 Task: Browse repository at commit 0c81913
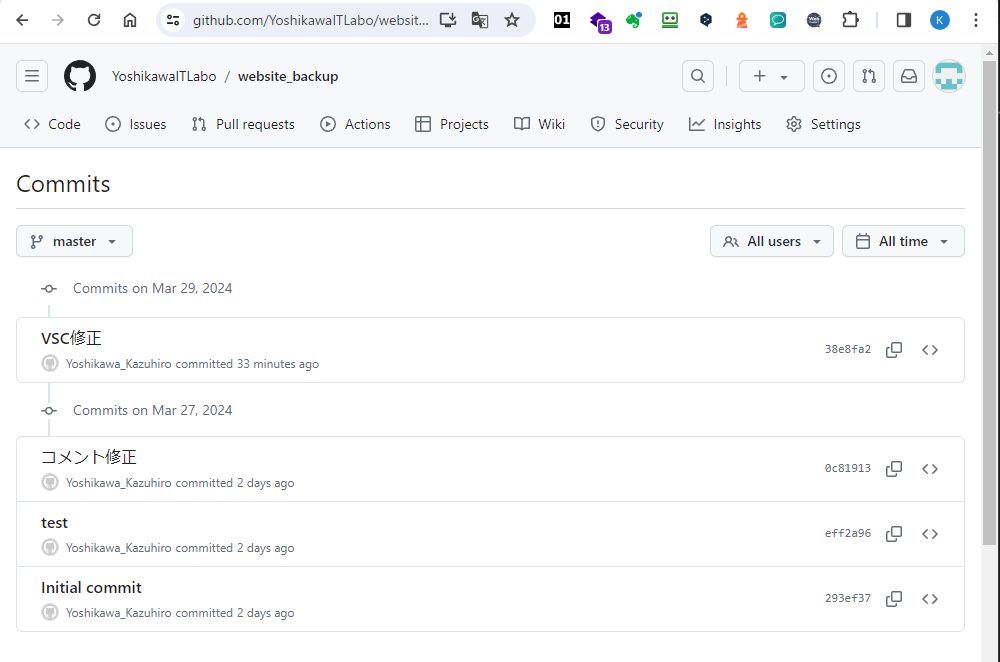[930, 469]
